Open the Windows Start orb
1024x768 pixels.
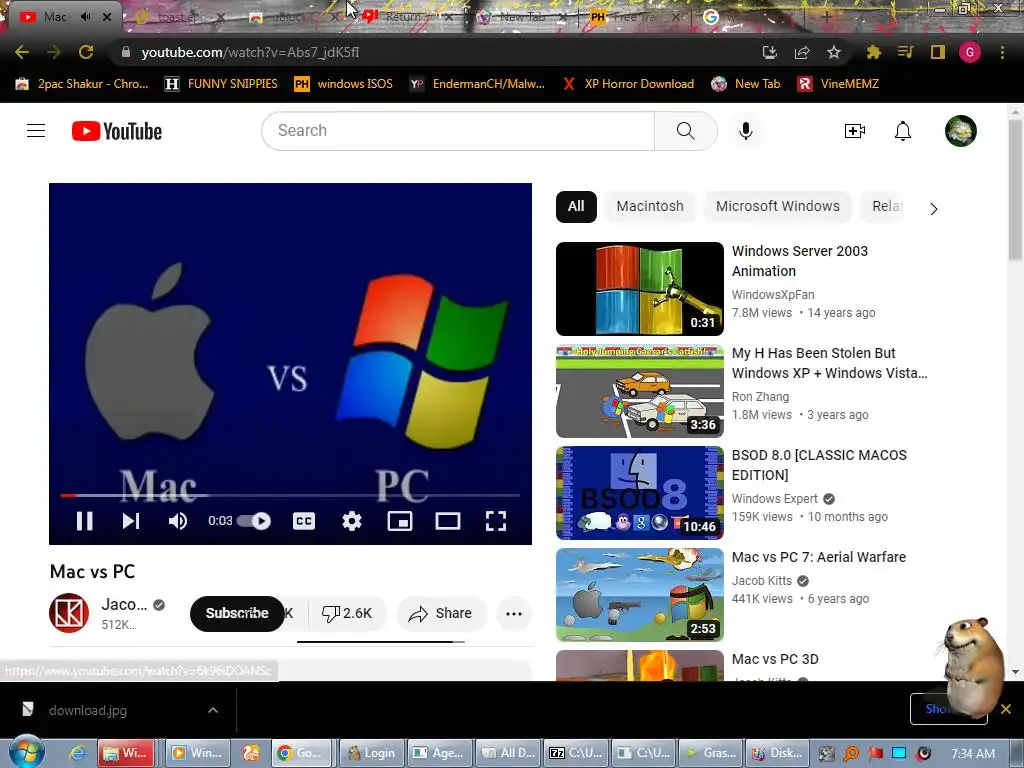click(x=26, y=752)
